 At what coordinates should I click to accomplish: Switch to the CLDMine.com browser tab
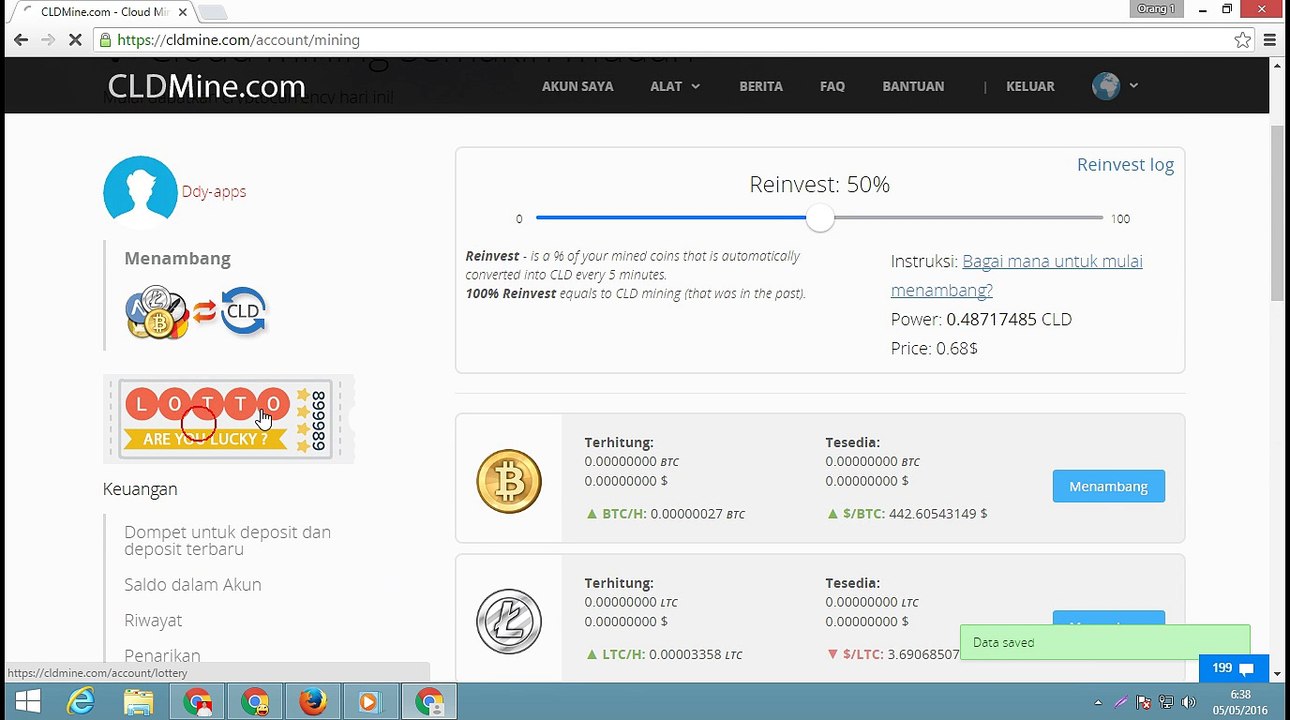(x=104, y=12)
